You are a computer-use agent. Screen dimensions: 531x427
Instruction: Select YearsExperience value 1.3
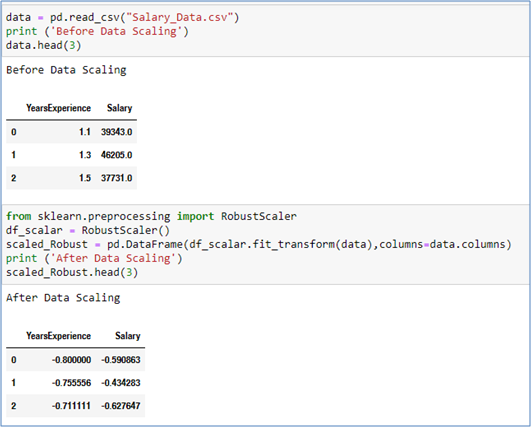pos(85,155)
